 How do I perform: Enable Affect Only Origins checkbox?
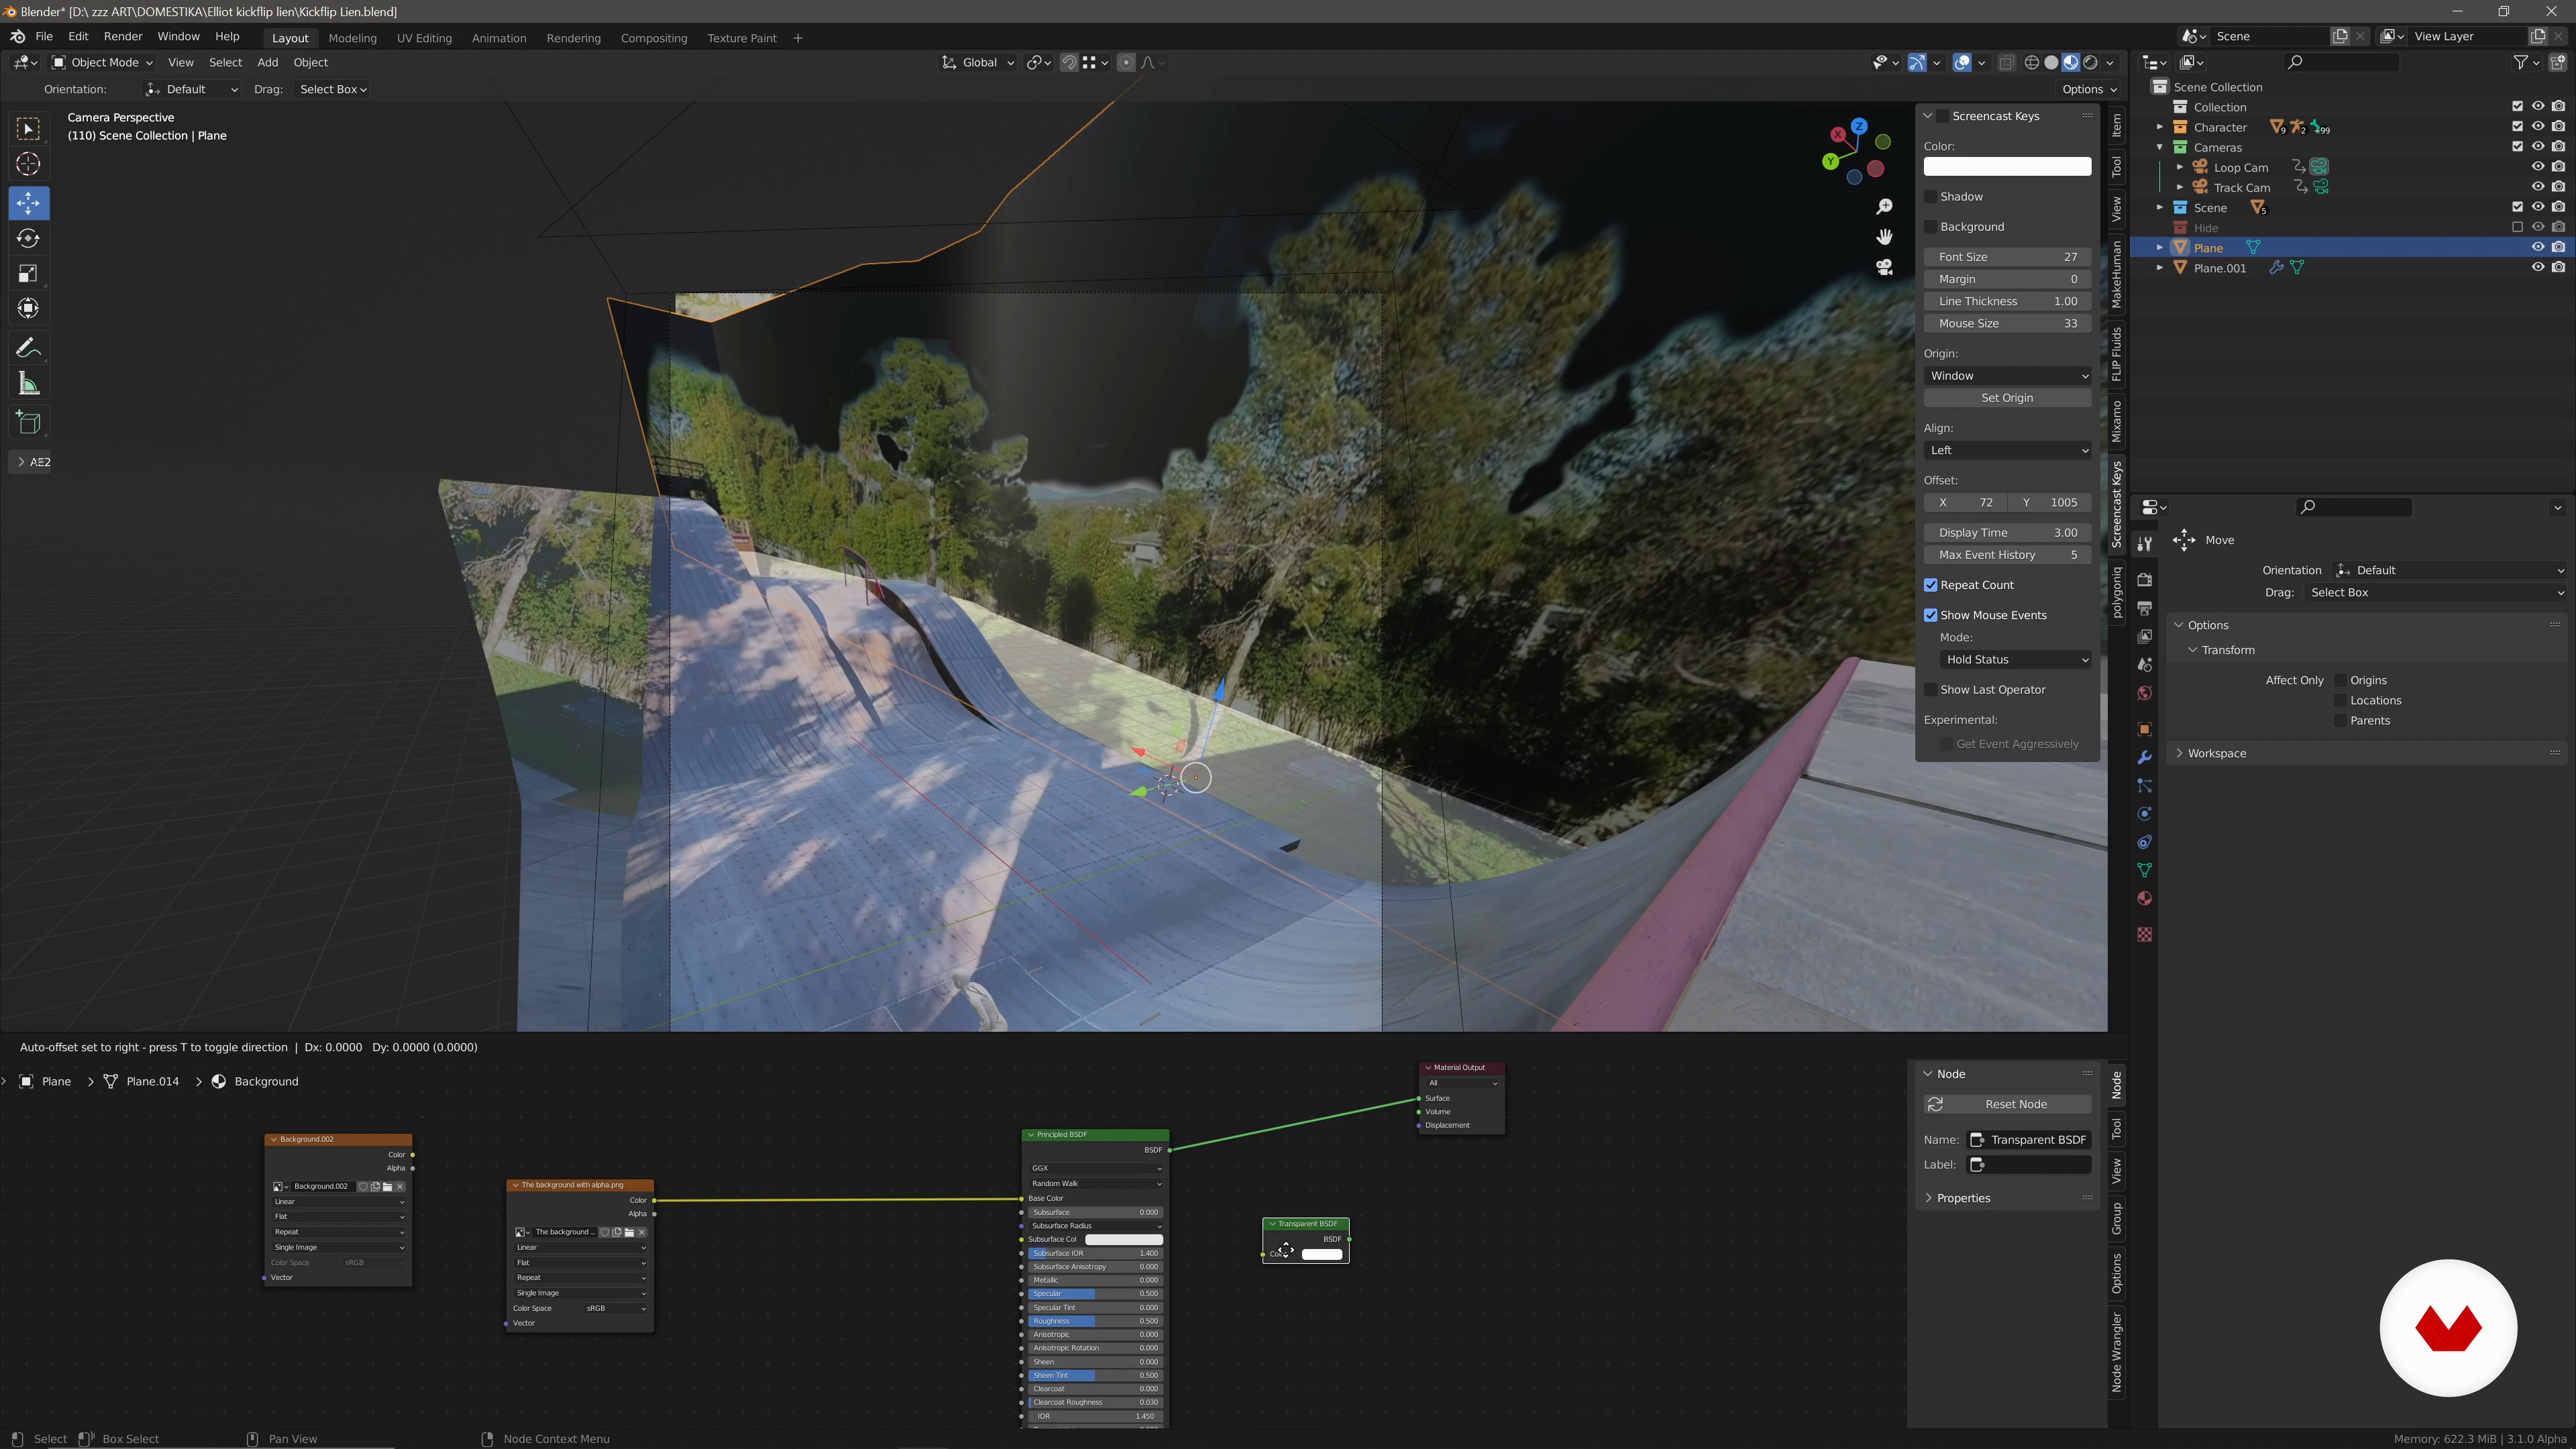coord(2340,680)
